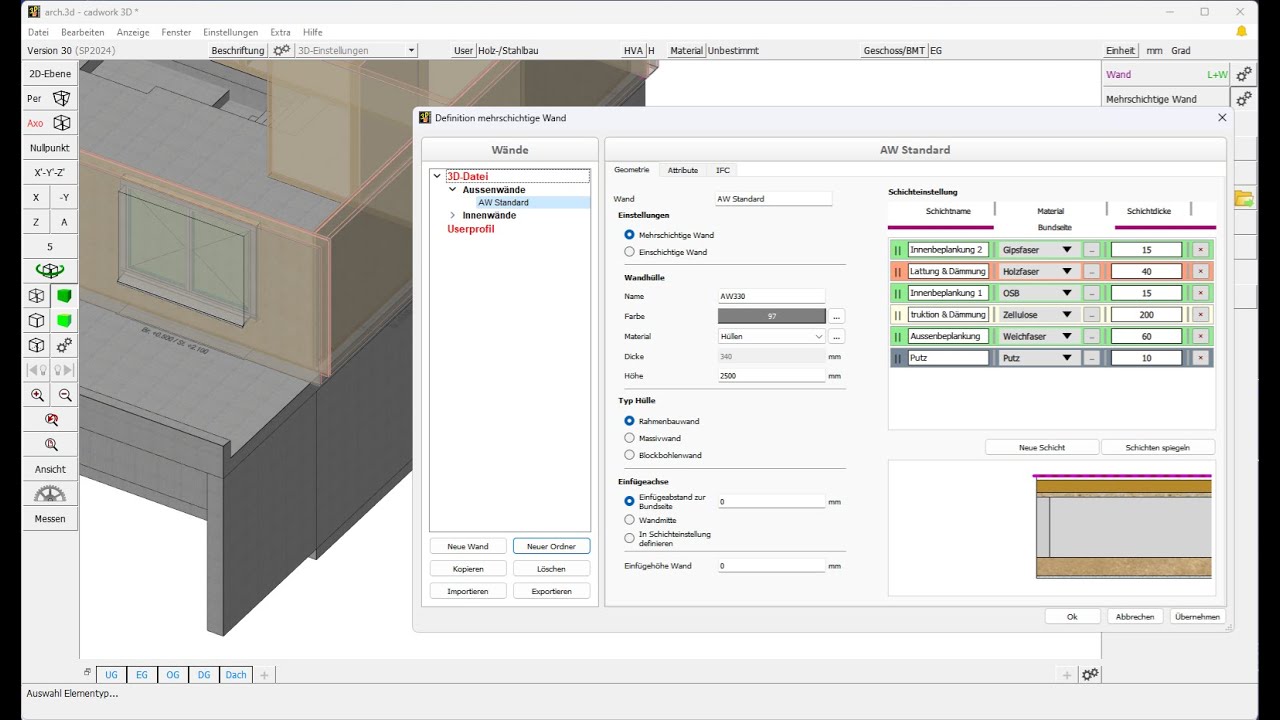
Task: Click the zoom window magnifier icon
Action: pos(50,444)
